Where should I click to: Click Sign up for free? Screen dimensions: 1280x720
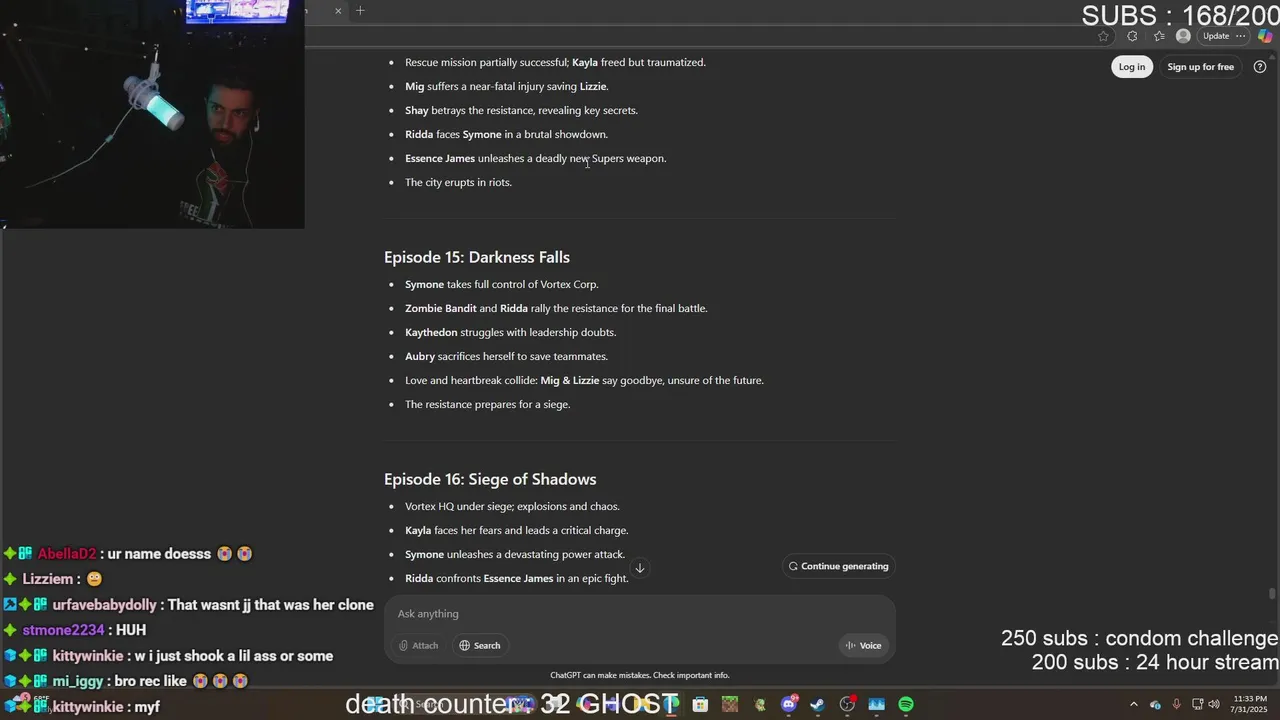coord(1200,67)
